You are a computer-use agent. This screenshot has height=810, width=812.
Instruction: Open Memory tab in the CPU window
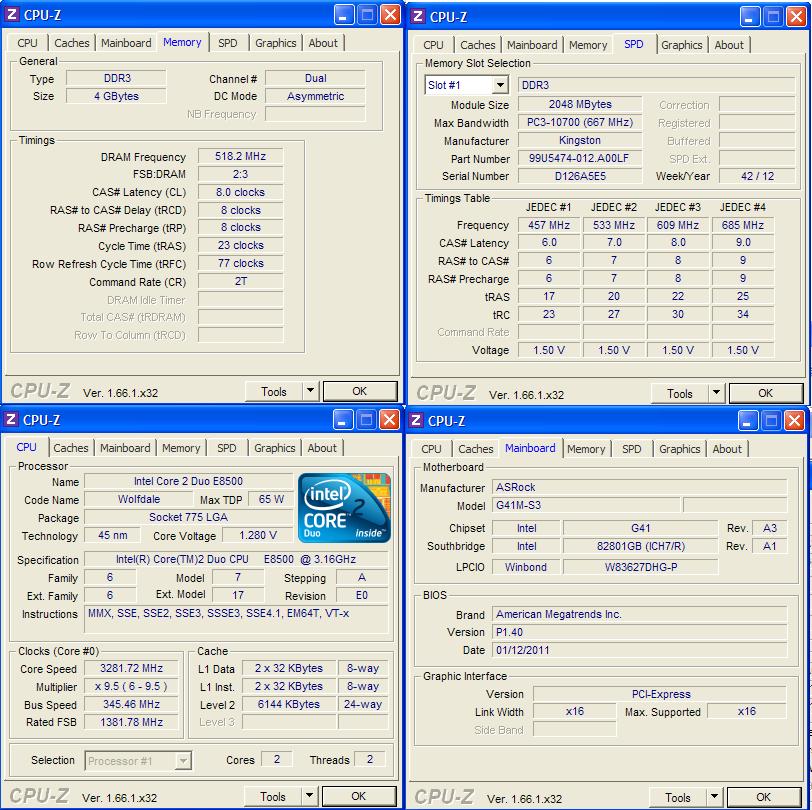(x=181, y=448)
